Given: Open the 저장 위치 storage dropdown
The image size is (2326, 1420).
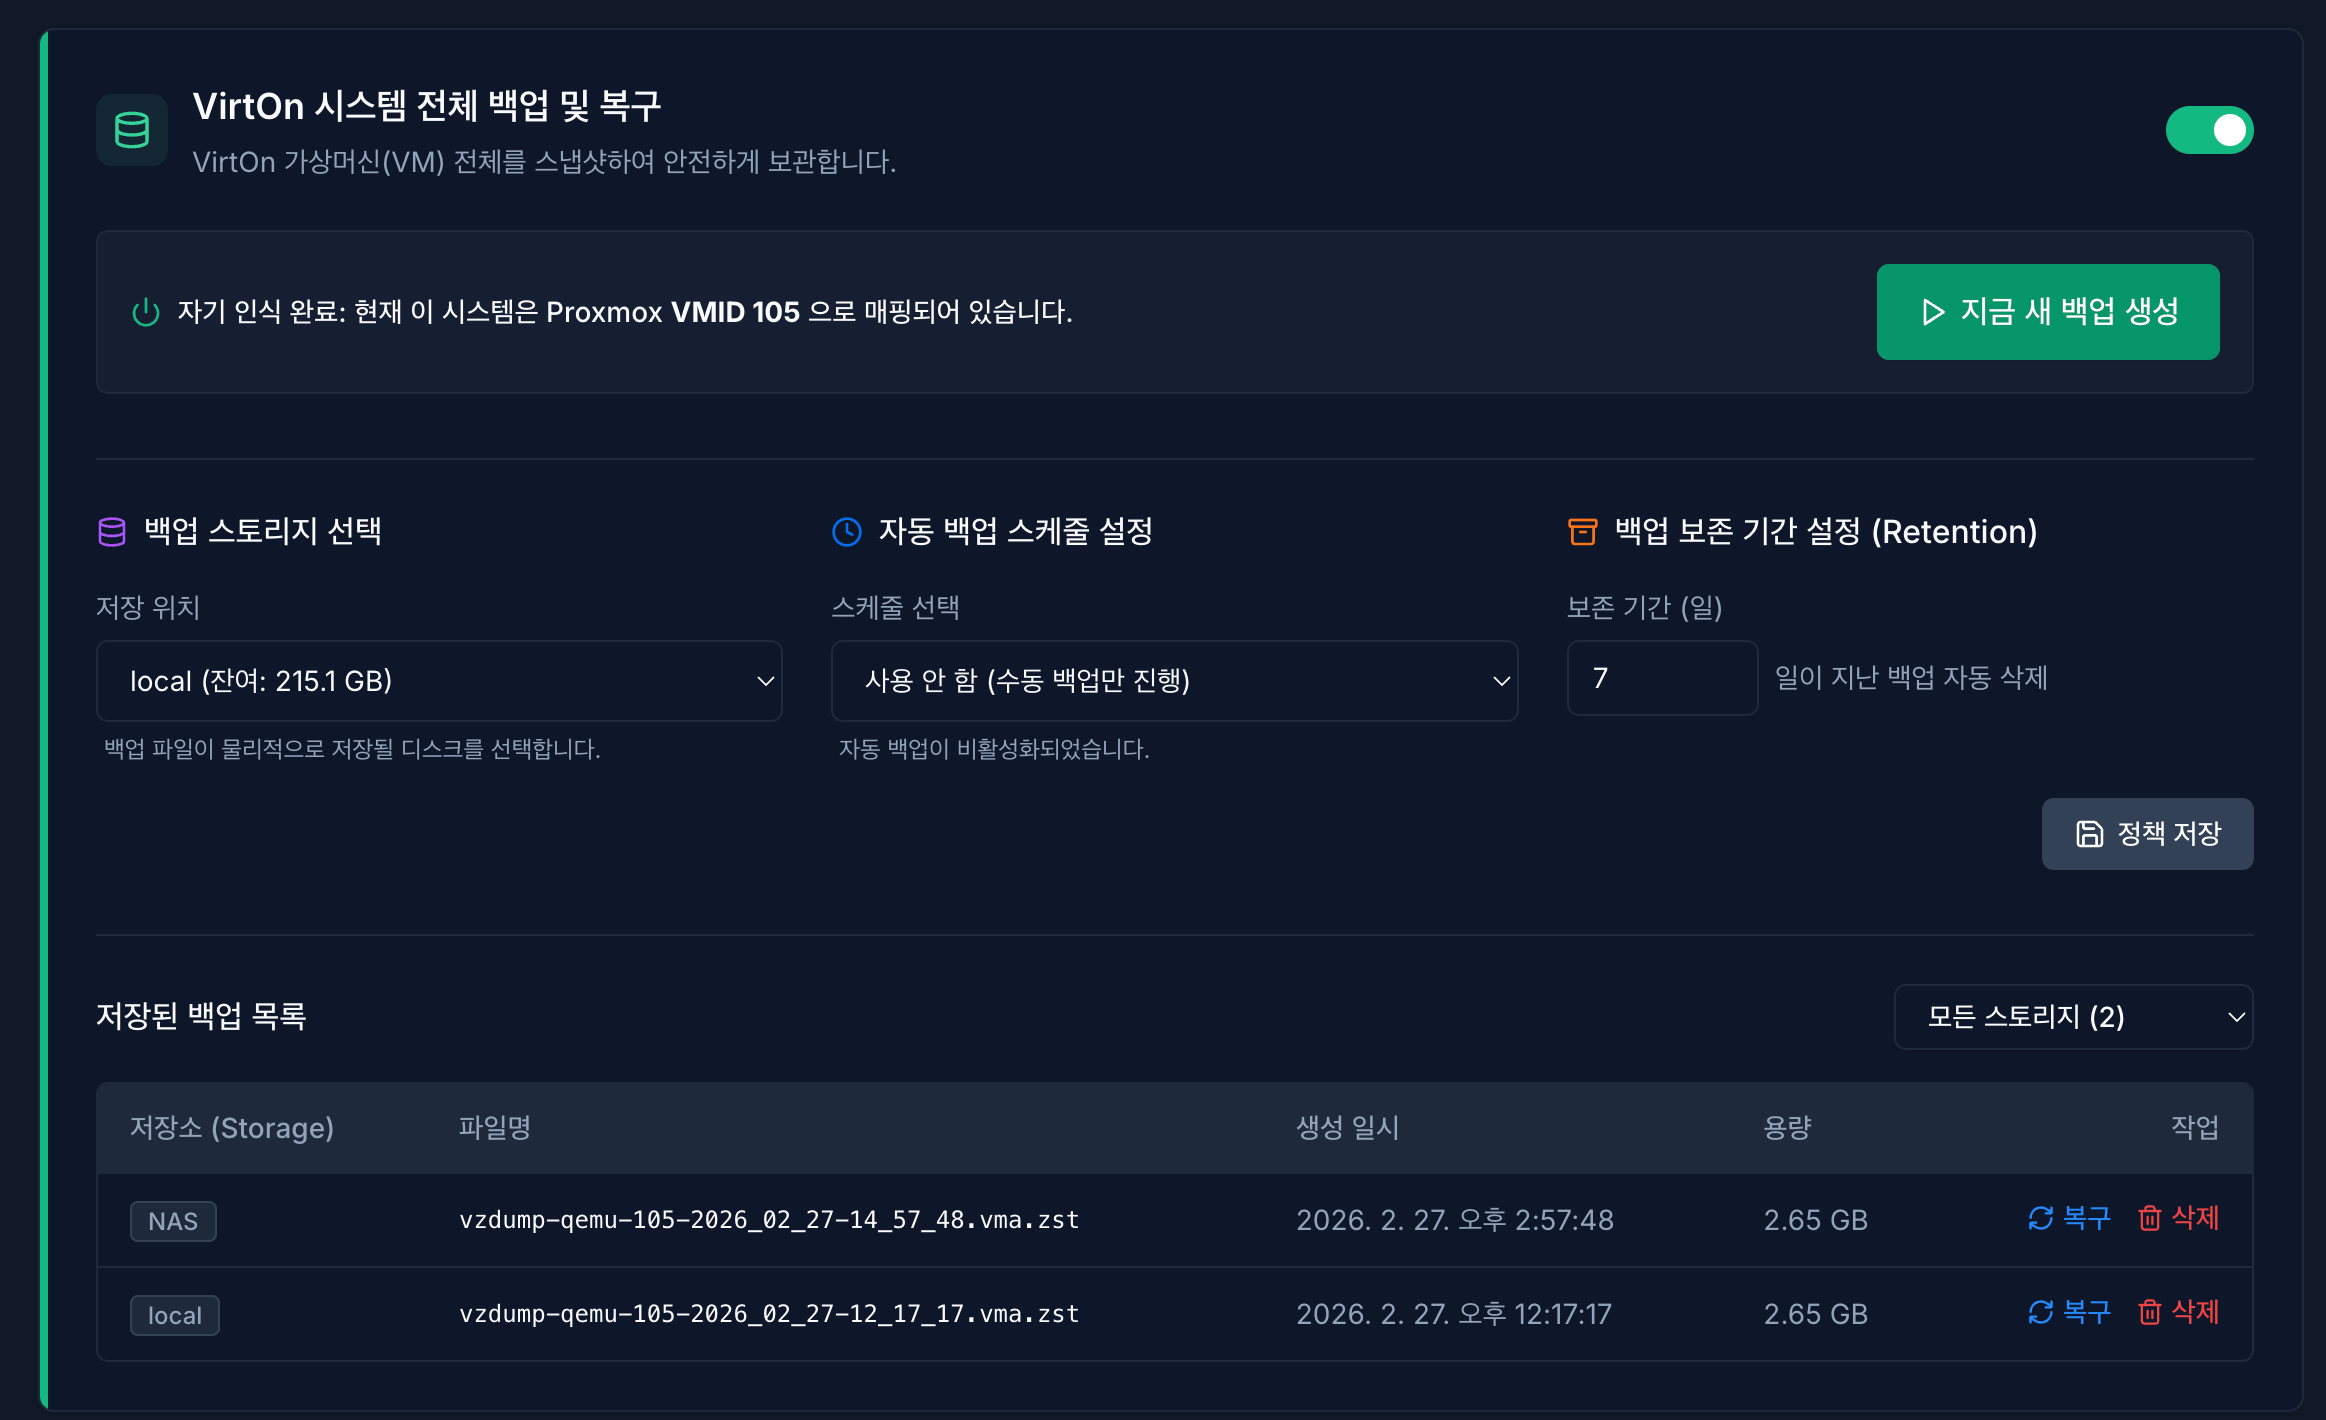Looking at the screenshot, I should [439, 680].
